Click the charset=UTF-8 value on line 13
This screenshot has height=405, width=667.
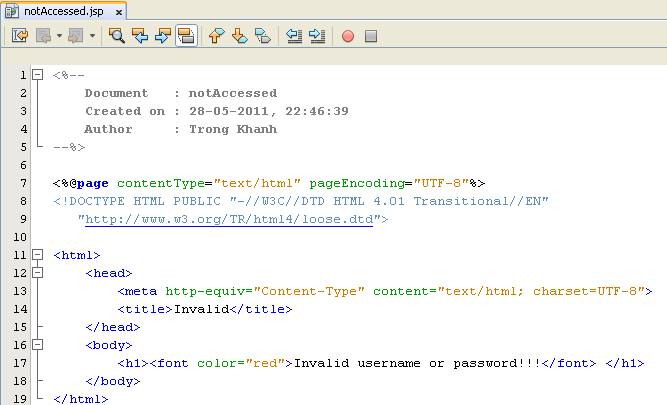pos(585,291)
